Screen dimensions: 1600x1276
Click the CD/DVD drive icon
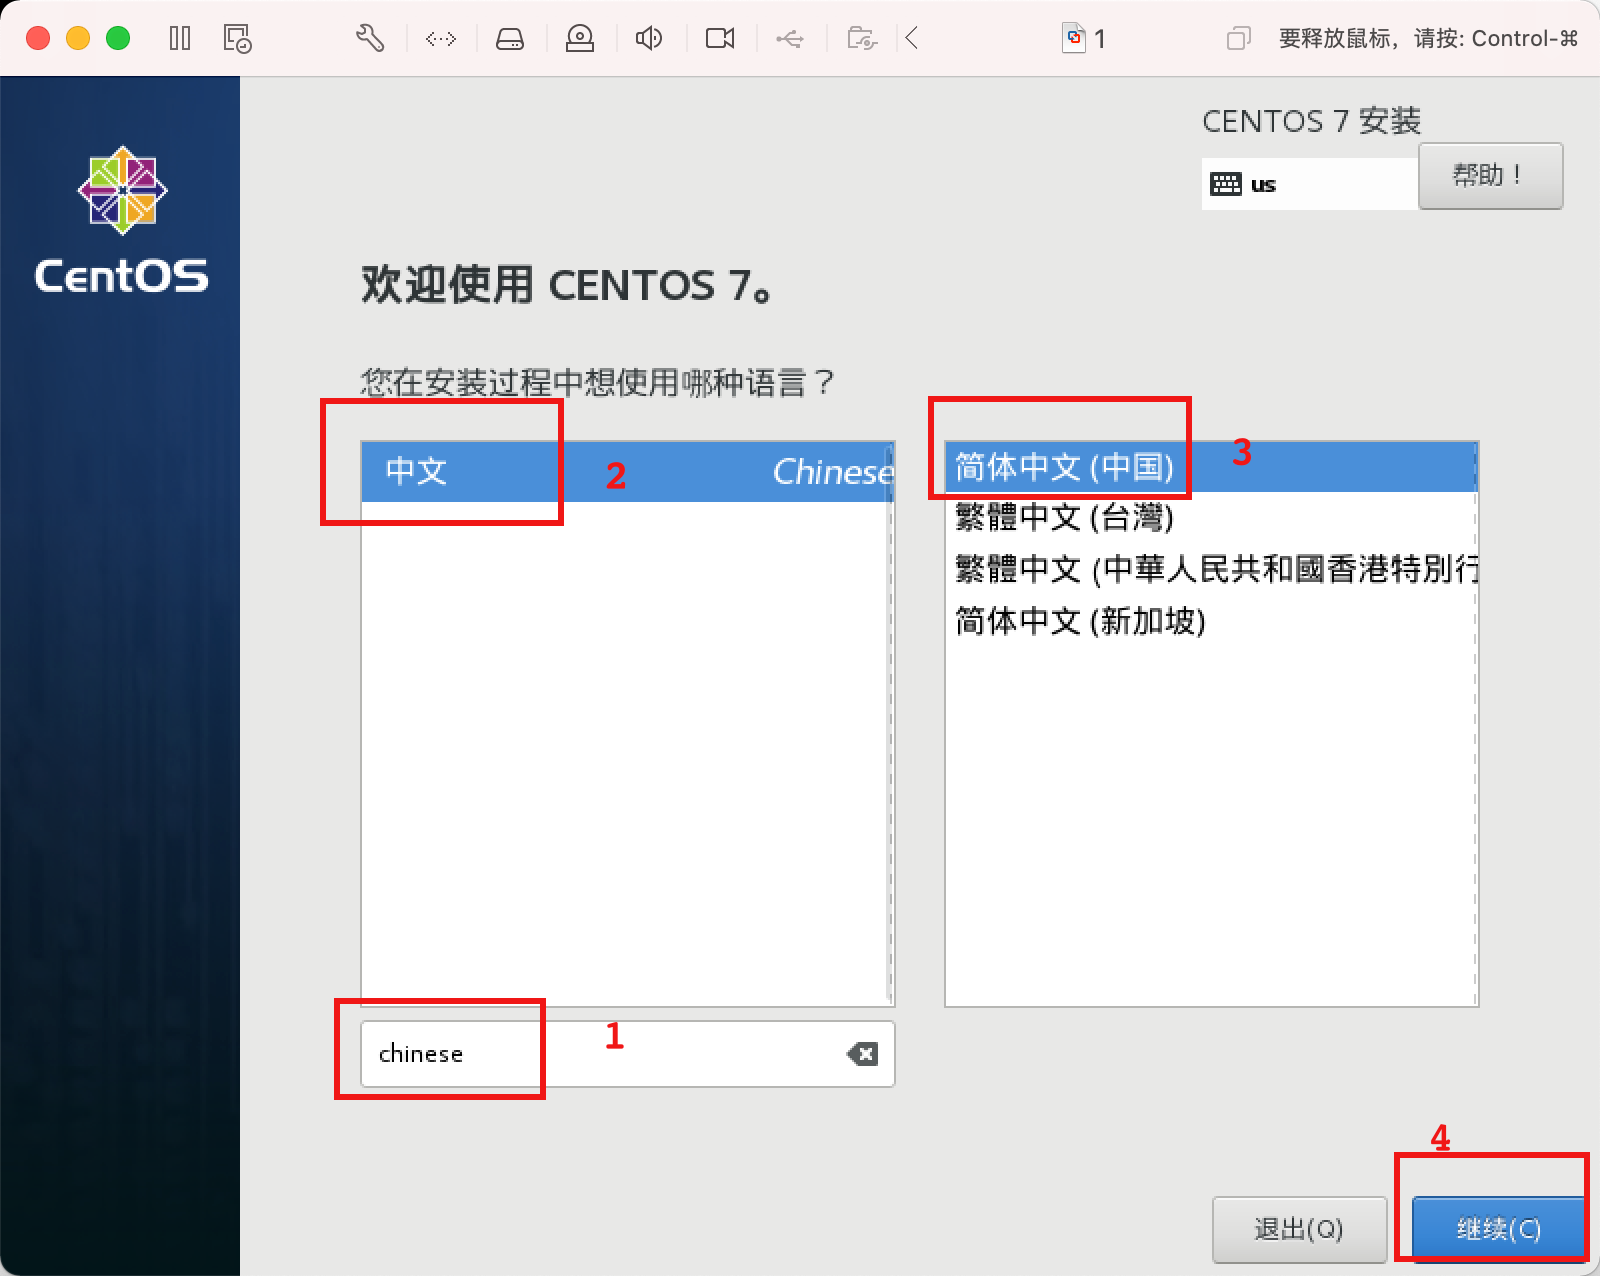tap(580, 38)
